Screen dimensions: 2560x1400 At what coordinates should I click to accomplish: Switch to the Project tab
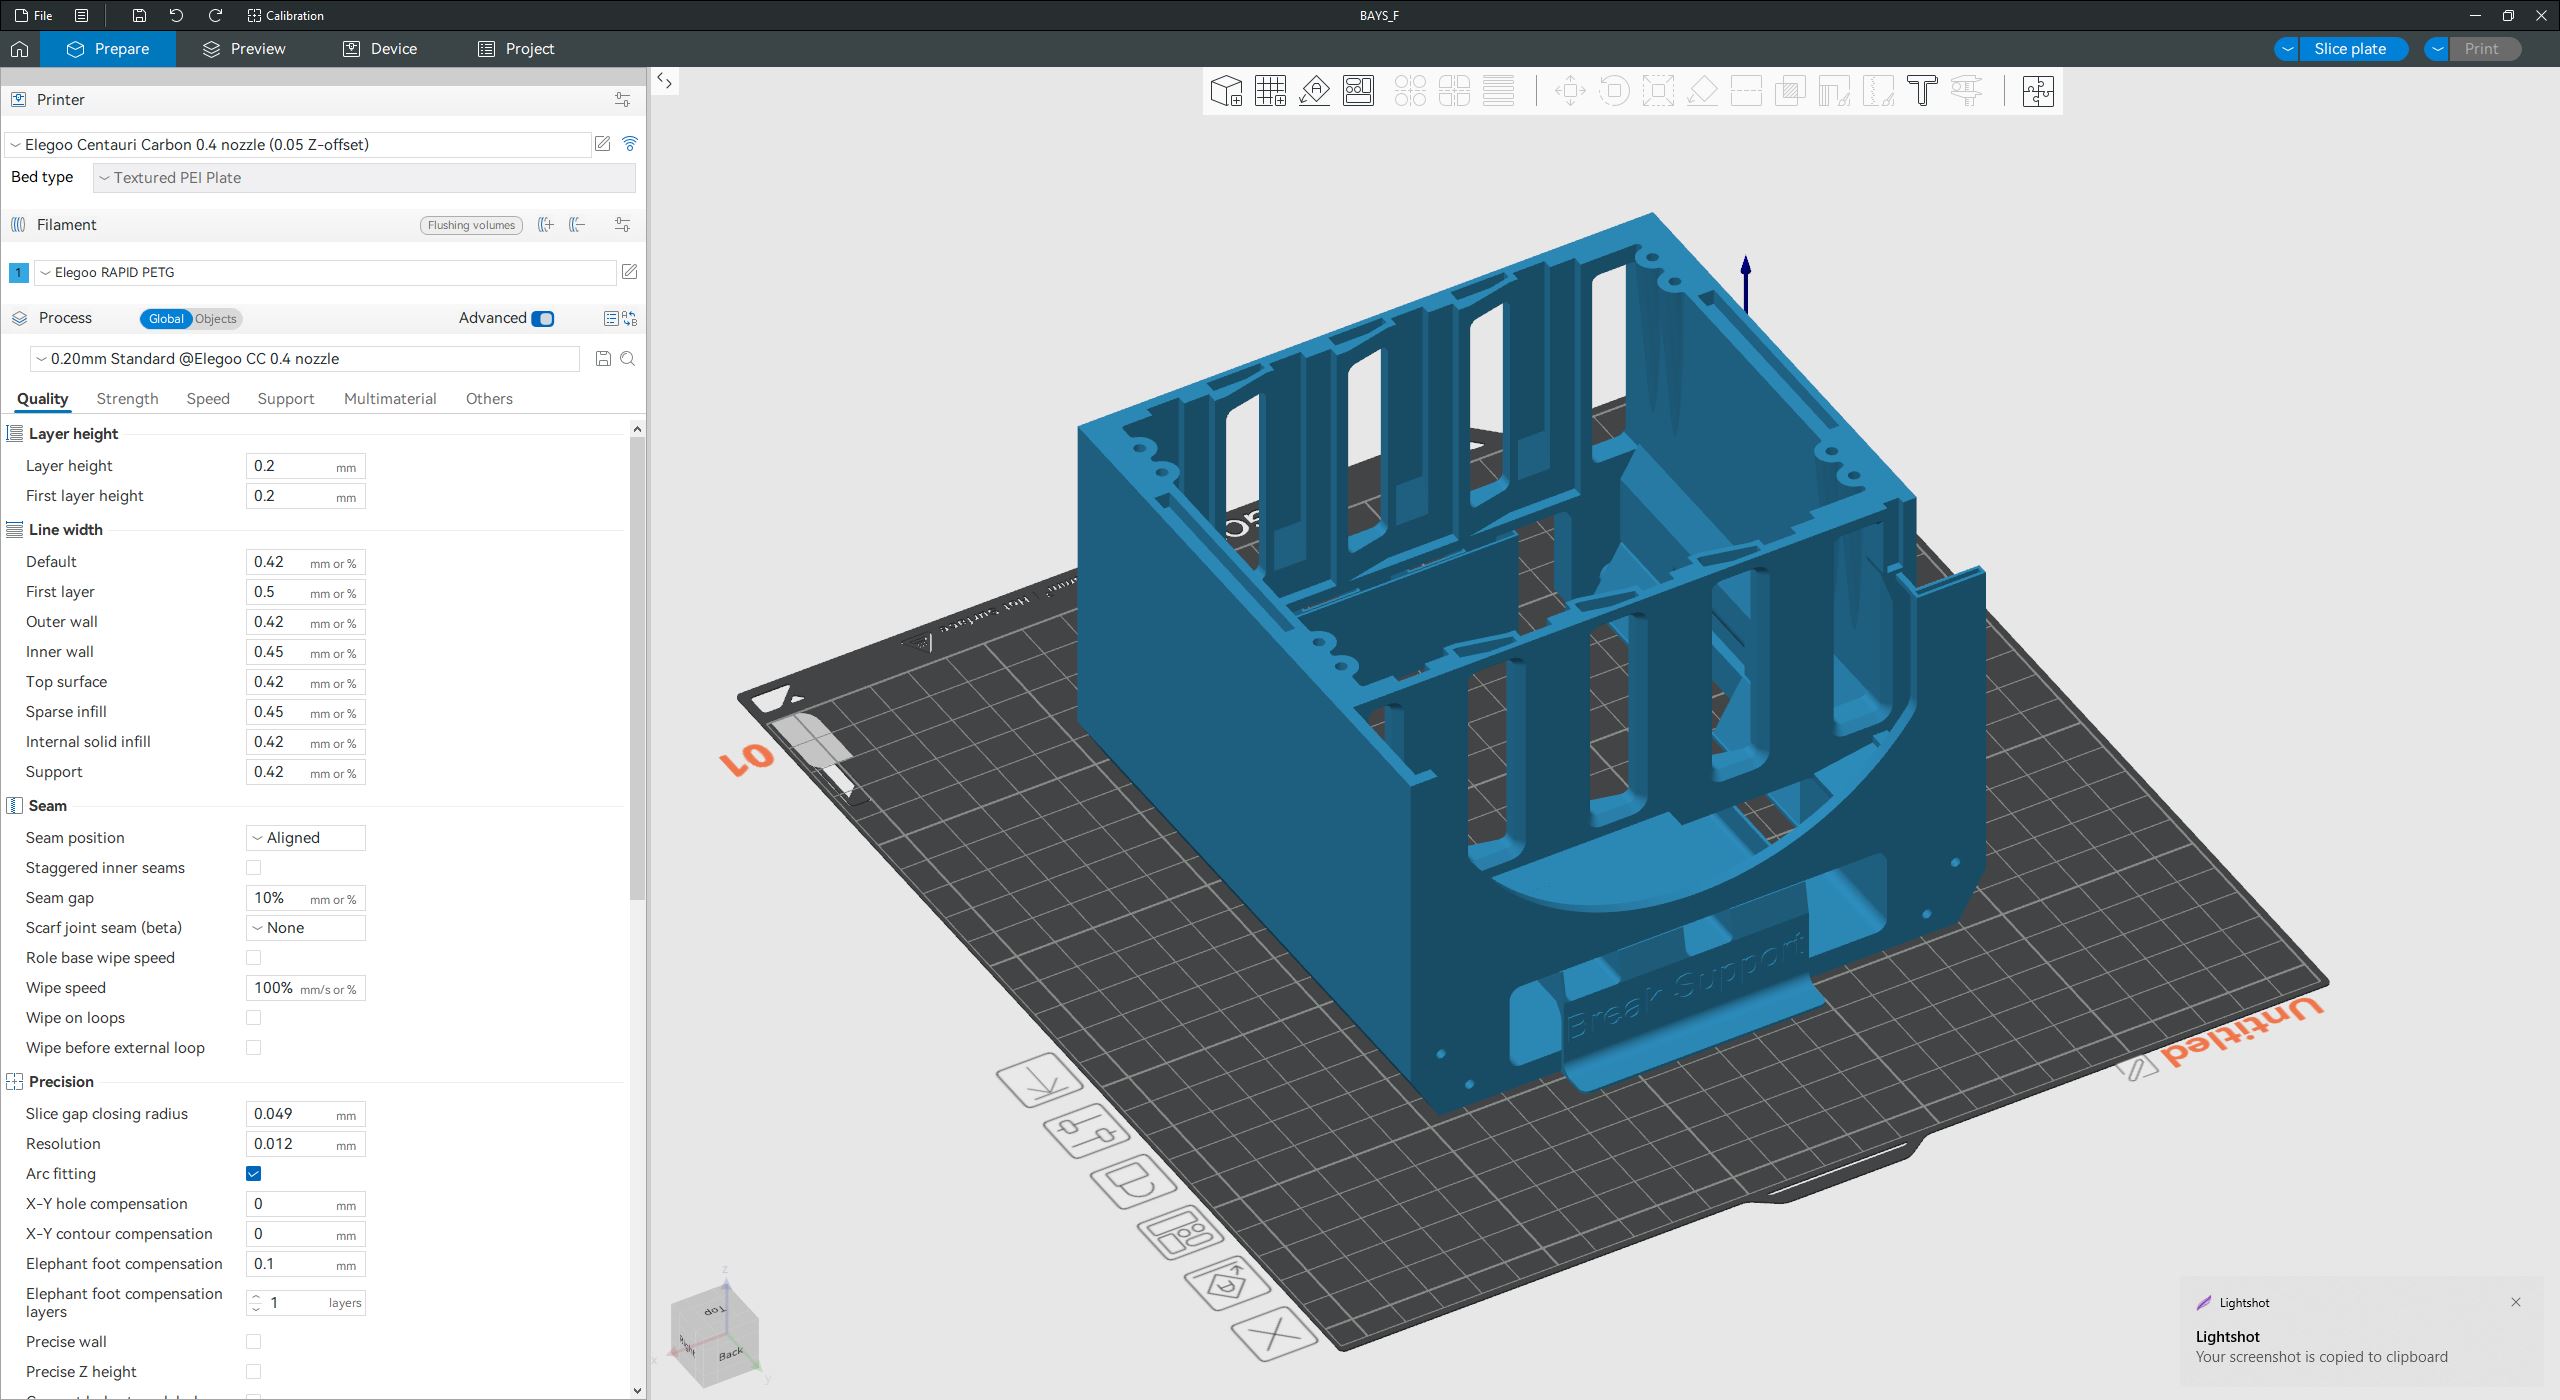(516, 49)
